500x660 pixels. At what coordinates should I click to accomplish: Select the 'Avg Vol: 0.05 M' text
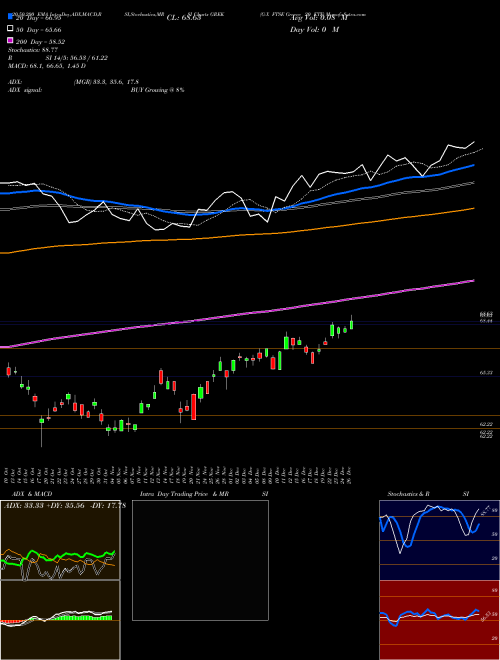pyautogui.click(x=319, y=18)
